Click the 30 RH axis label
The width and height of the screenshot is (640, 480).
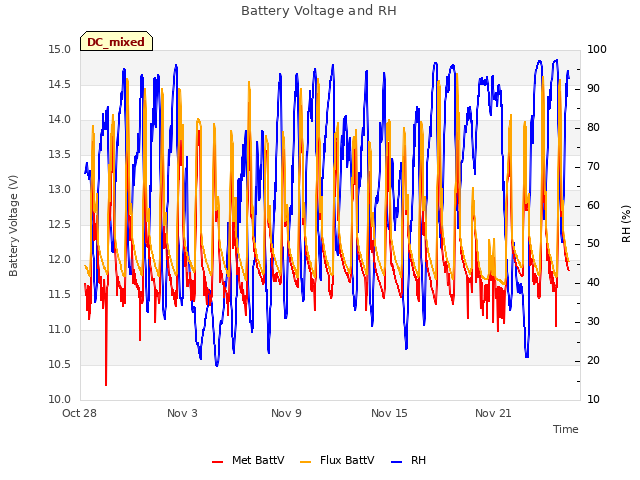(593, 322)
